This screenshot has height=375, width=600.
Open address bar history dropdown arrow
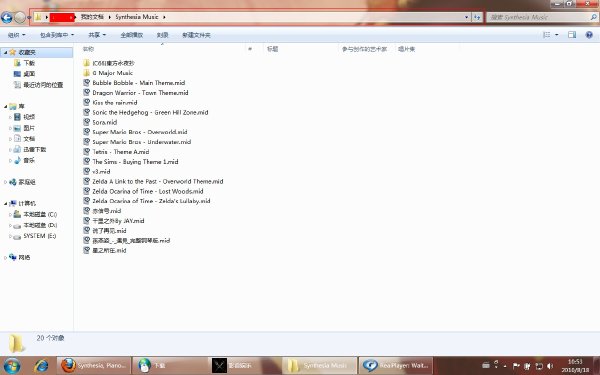coord(466,17)
